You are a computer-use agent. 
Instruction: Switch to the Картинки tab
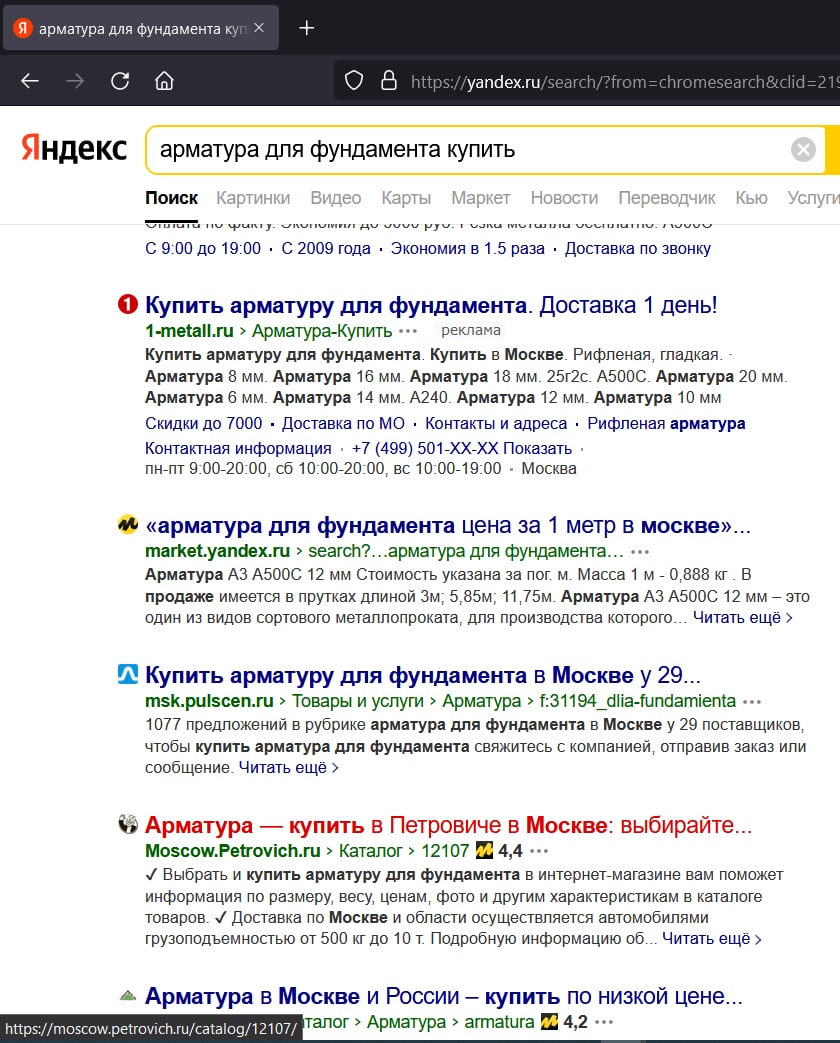click(253, 198)
